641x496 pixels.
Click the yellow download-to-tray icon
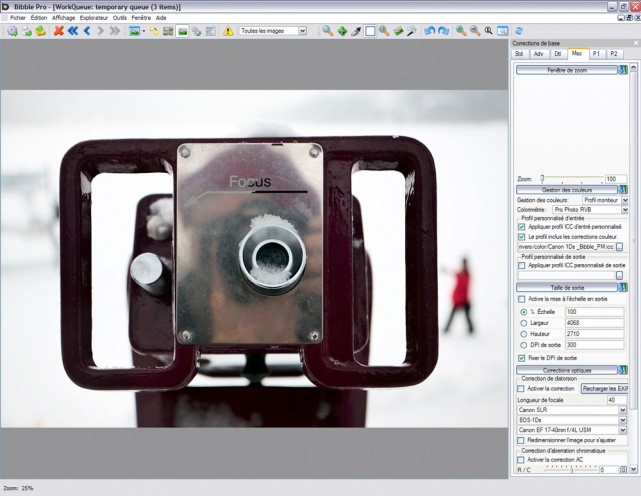tap(40, 31)
